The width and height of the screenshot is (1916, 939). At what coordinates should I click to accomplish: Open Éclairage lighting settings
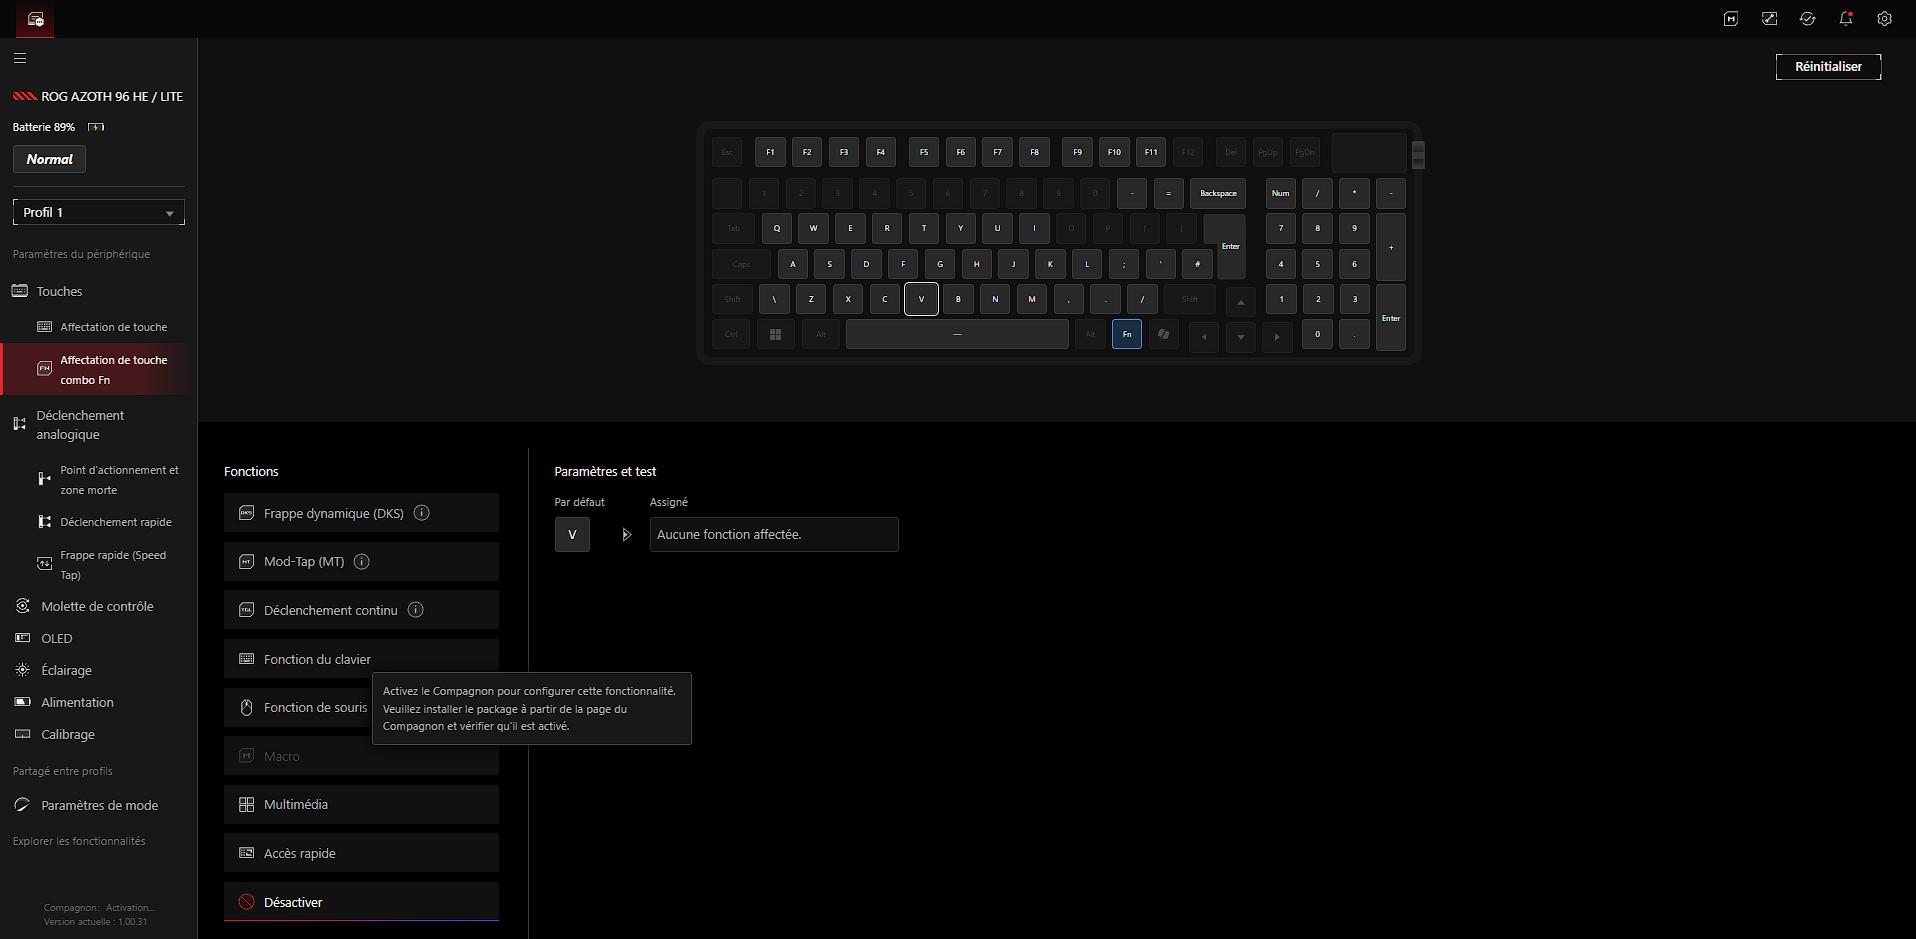click(66, 670)
